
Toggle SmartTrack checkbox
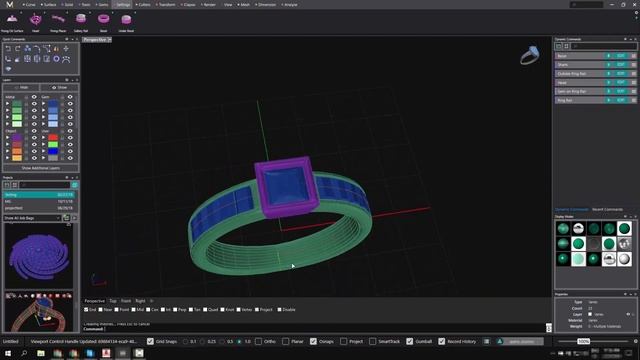(x=372, y=341)
